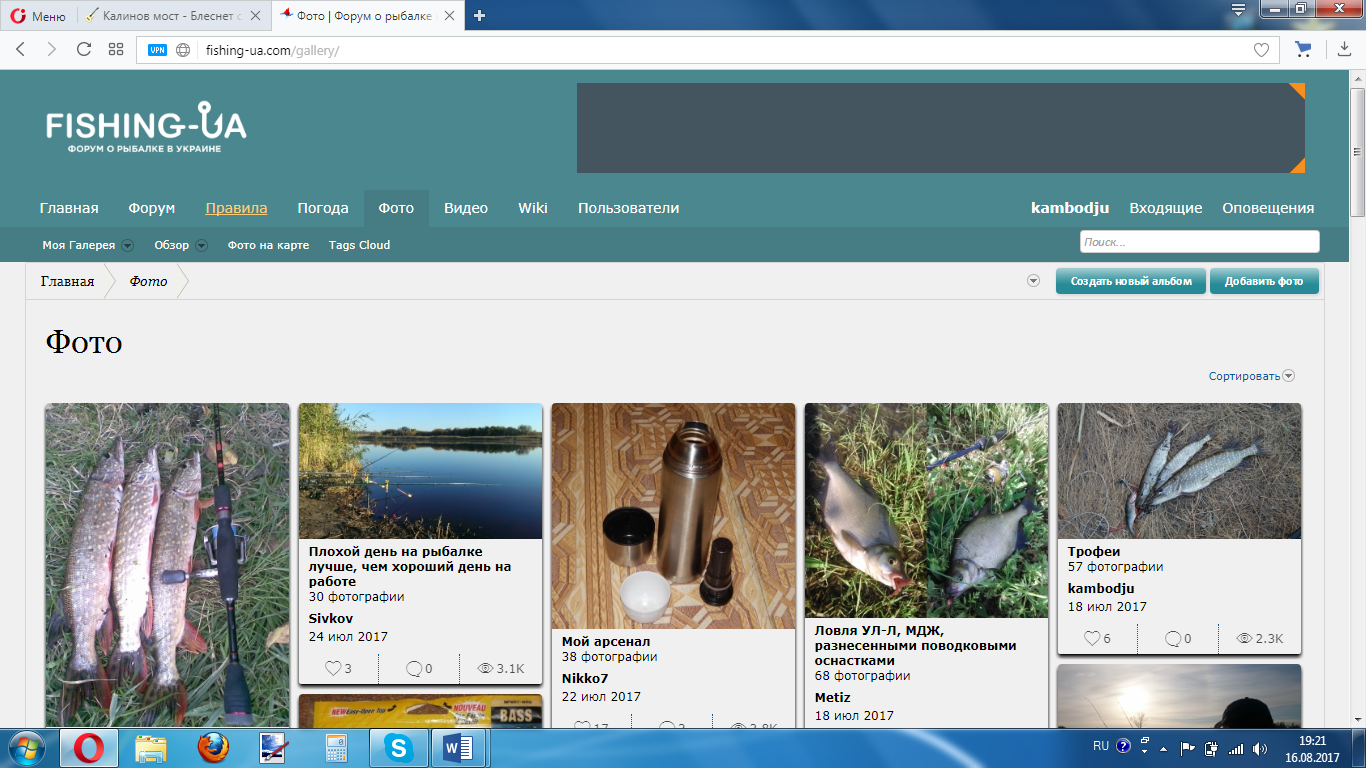Open a new browser tab with plus icon
This screenshot has height=768, width=1366.
pos(480,15)
